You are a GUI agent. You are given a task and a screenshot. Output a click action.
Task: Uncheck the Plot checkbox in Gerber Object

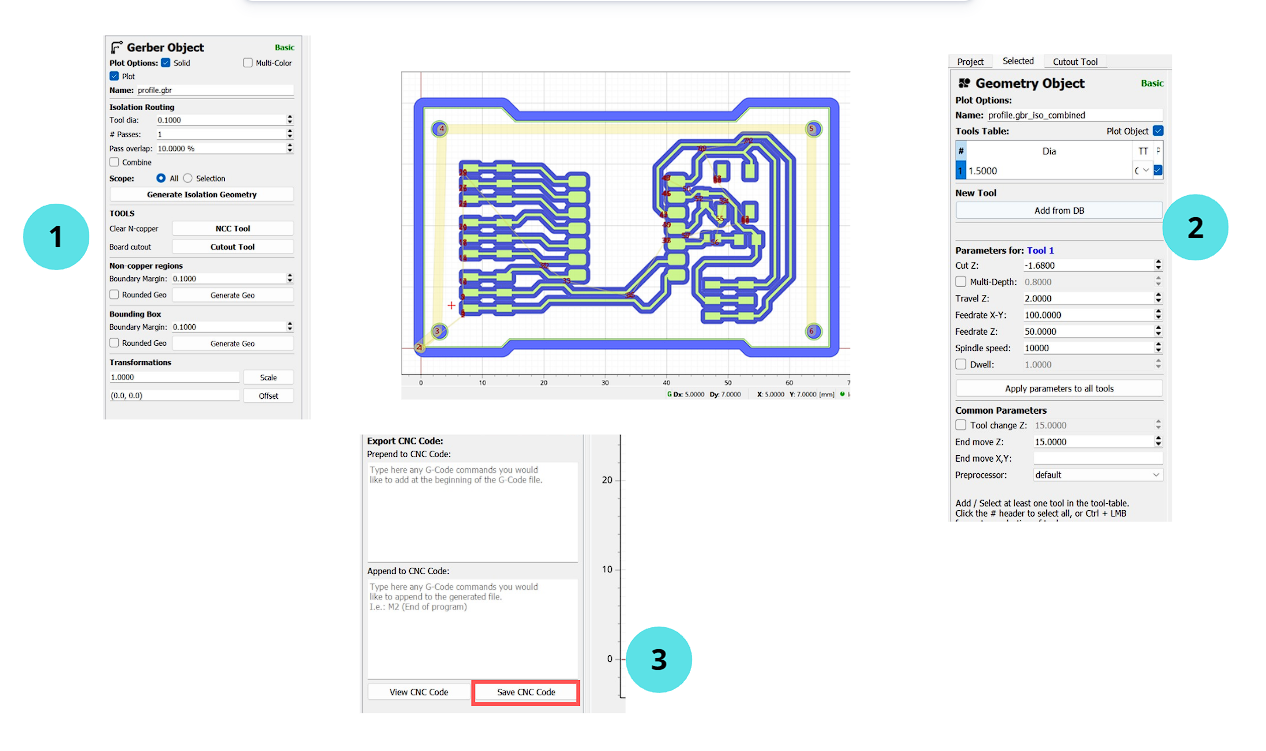pos(114,76)
